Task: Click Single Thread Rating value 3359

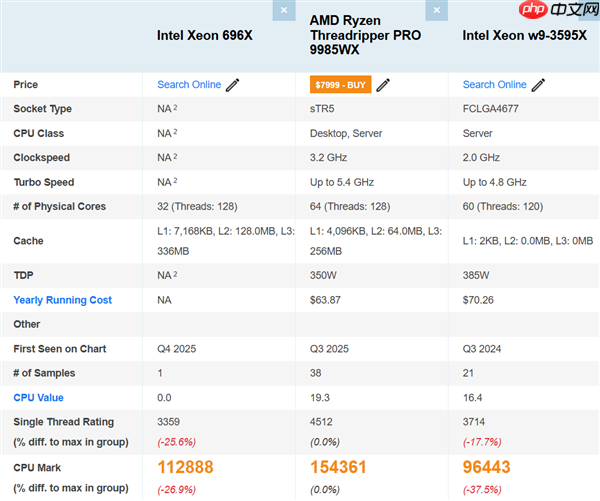Action: [168, 422]
